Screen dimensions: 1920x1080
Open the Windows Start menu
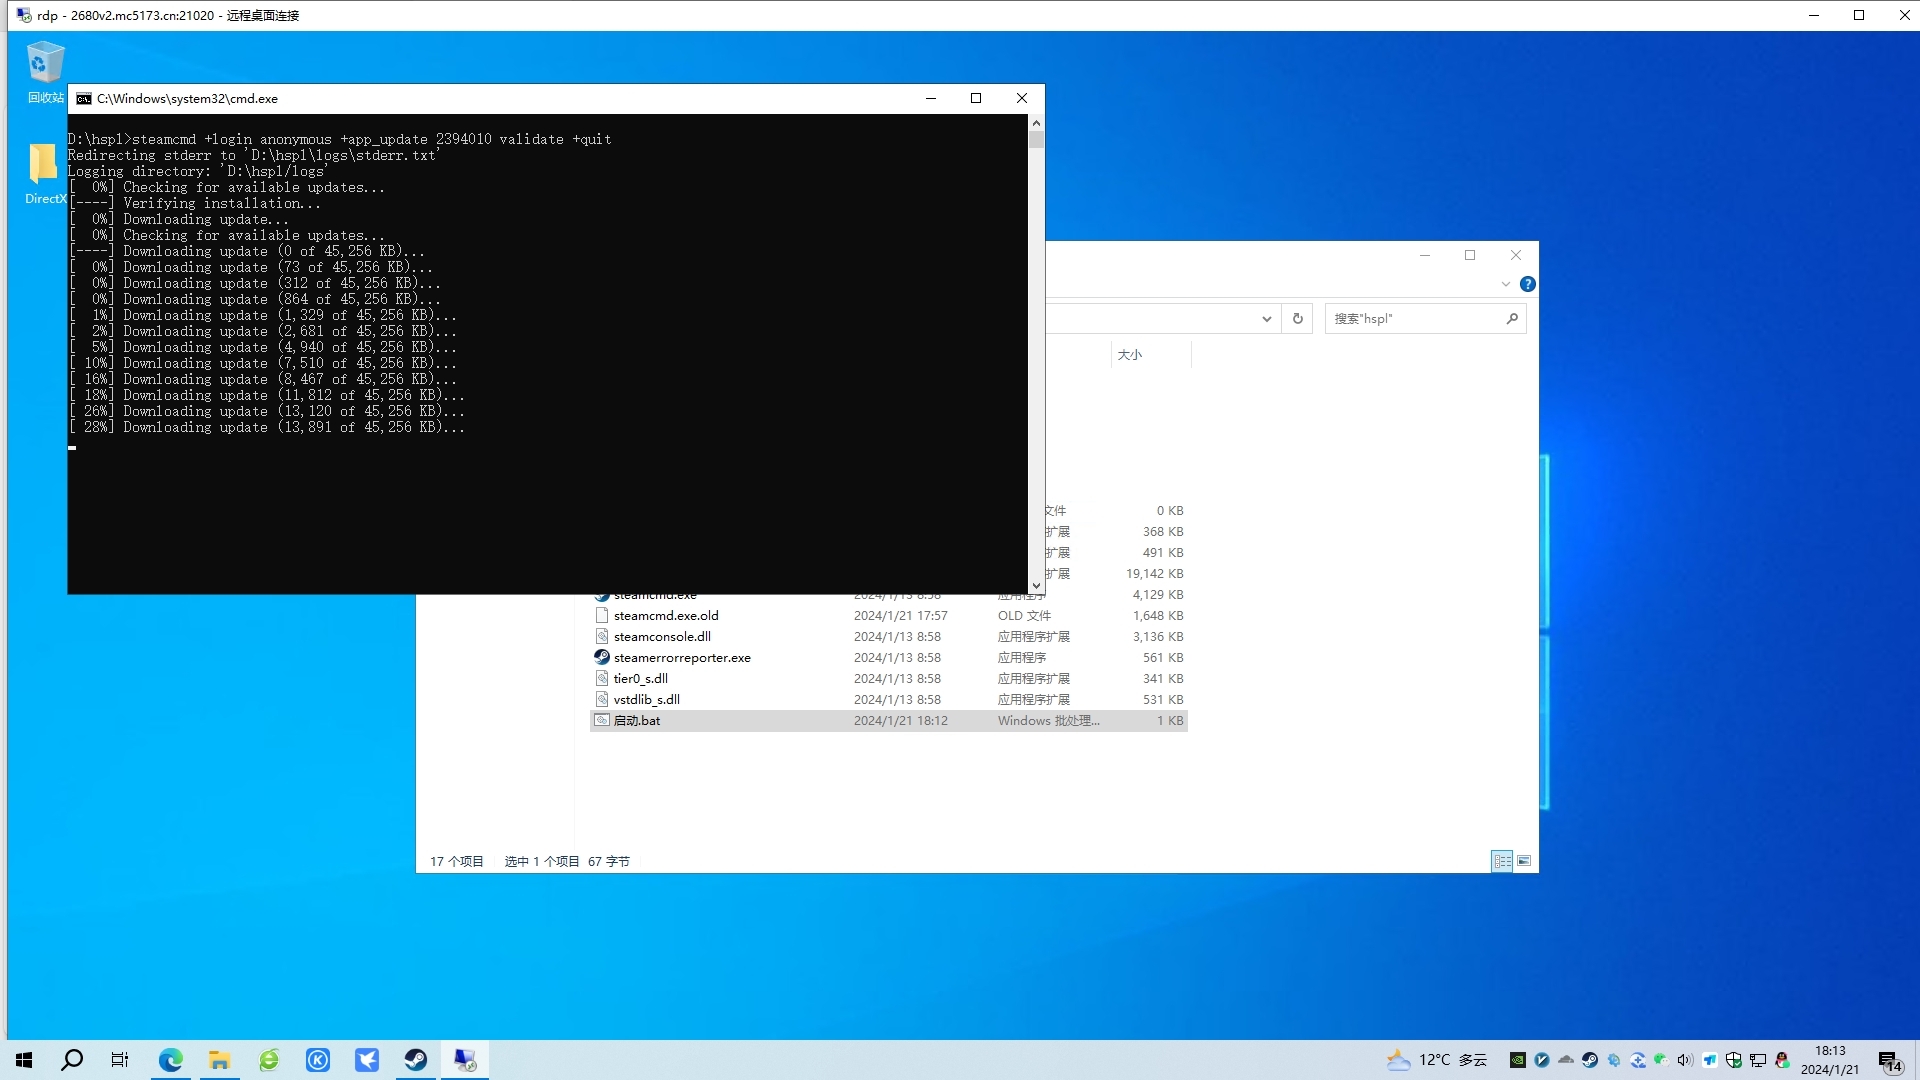[24, 1060]
